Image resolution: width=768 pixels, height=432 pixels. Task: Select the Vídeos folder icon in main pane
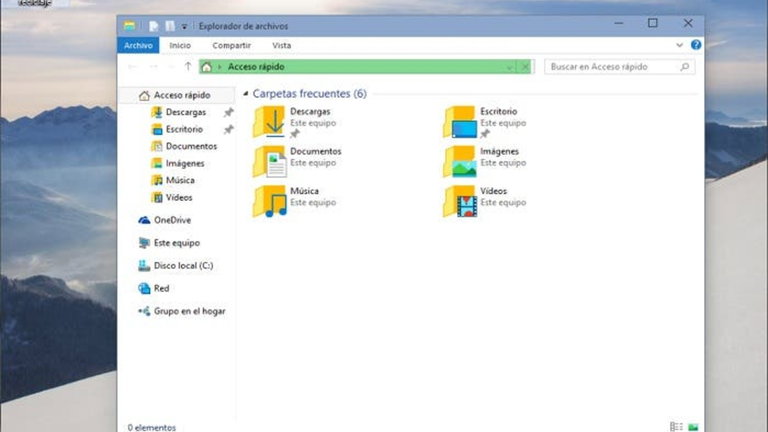pos(459,201)
